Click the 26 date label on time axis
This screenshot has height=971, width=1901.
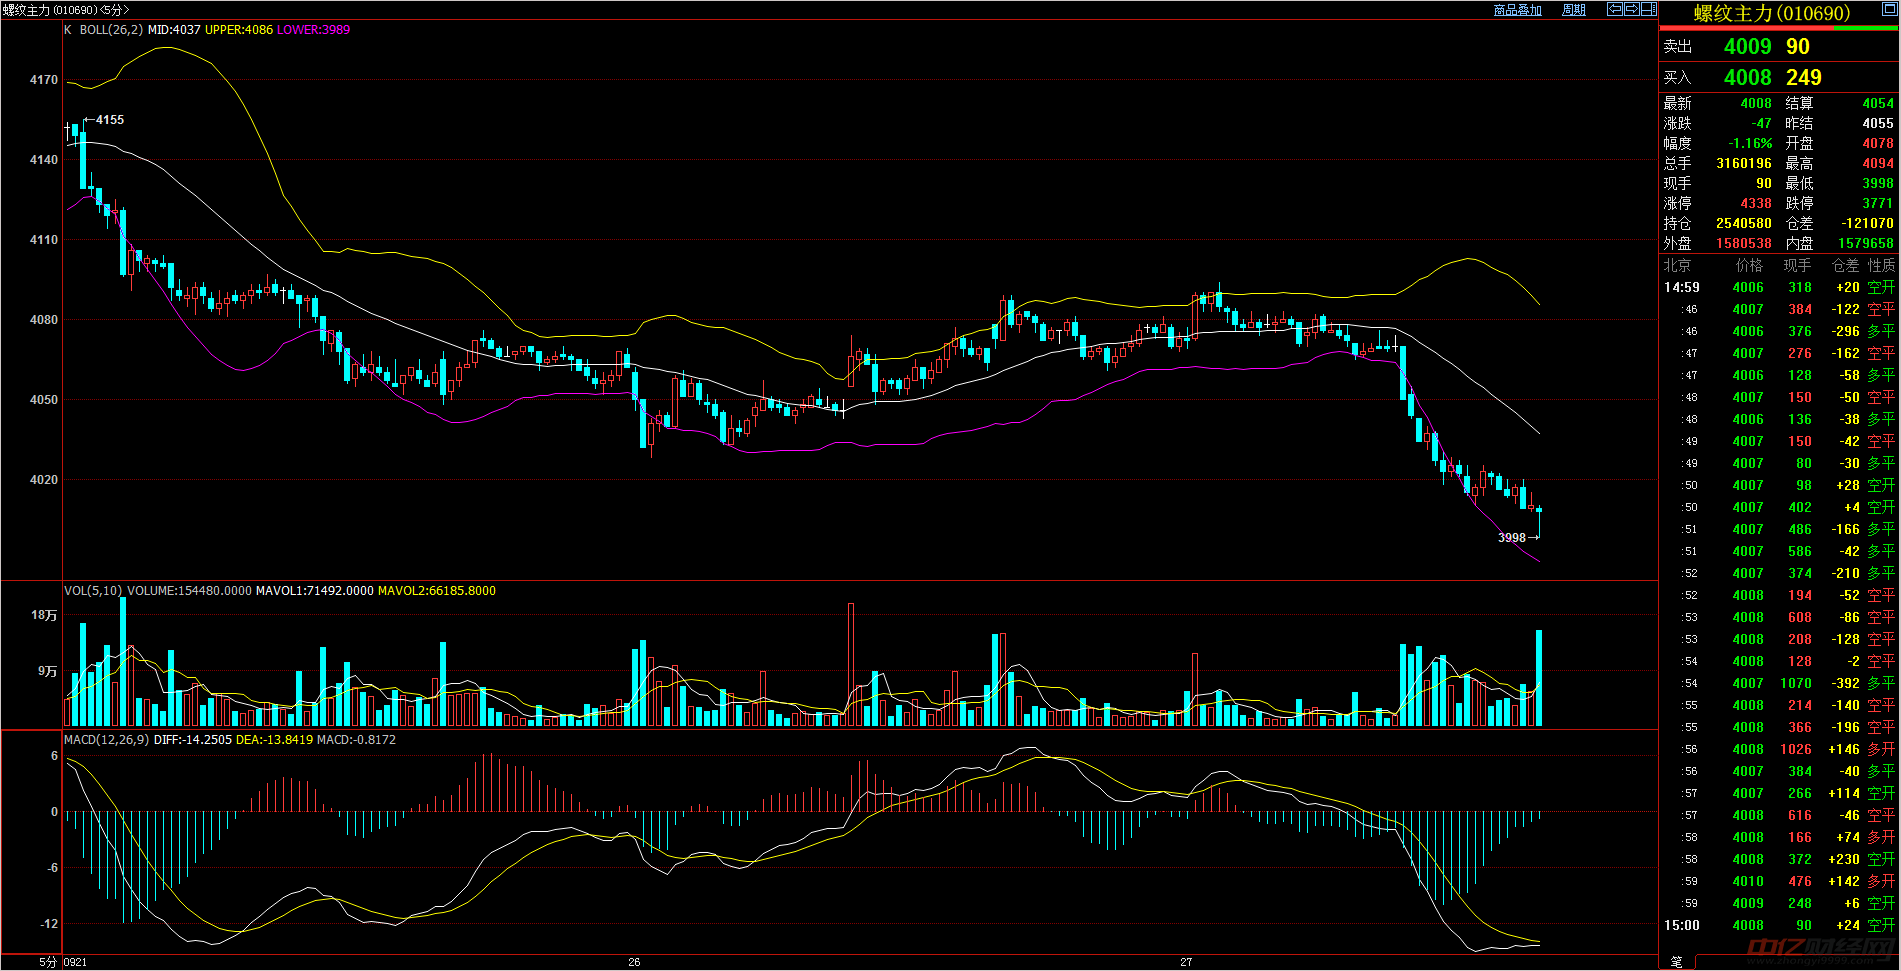pyautogui.click(x=634, y=962)
